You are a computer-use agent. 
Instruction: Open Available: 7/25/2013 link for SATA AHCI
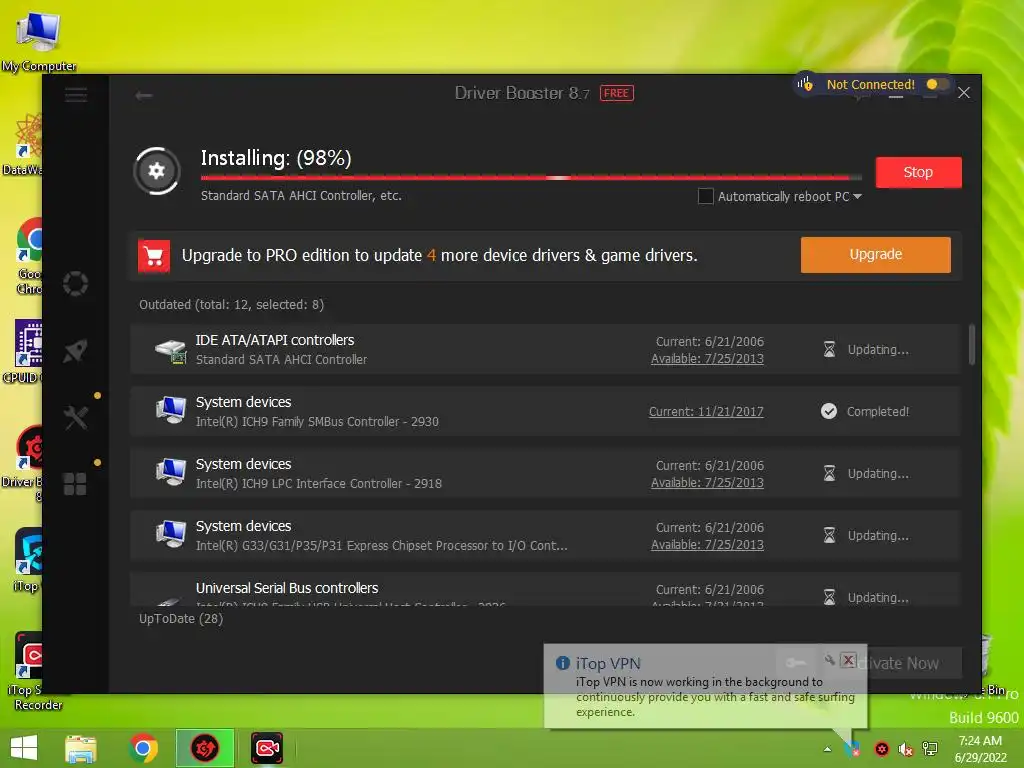pos(707,359)
